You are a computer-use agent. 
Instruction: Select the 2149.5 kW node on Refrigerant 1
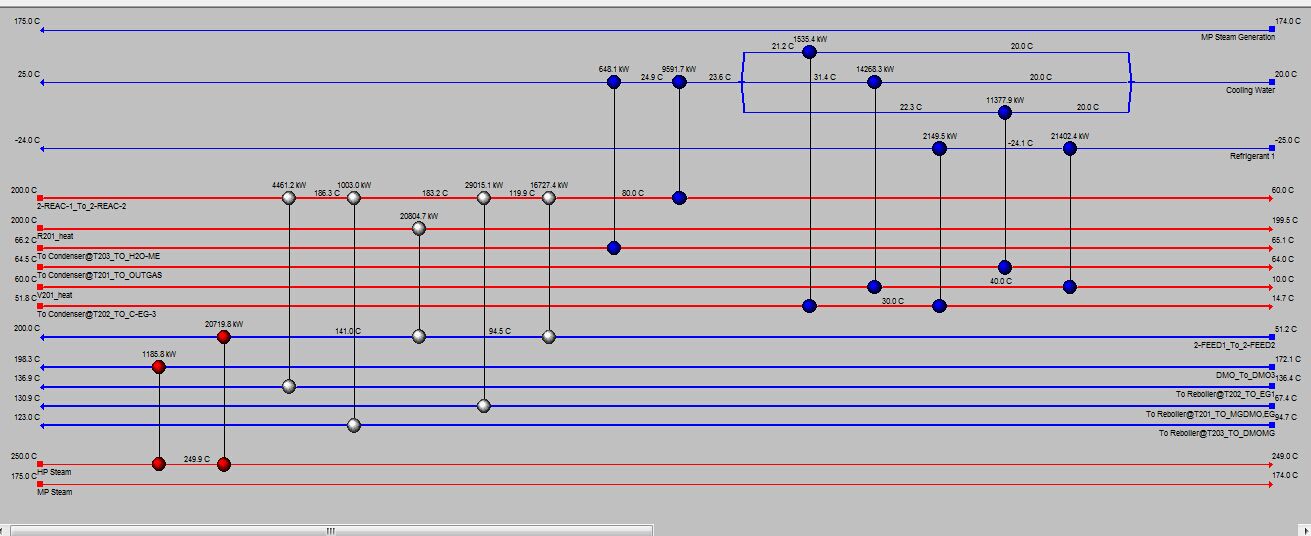(939, 148)
